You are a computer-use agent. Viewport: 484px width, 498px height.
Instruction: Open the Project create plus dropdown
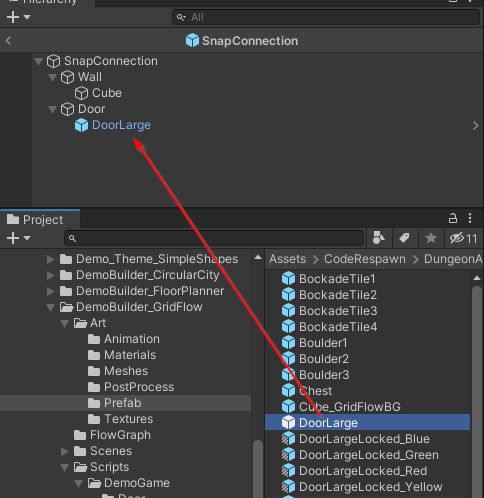click(x=19, y=238)
